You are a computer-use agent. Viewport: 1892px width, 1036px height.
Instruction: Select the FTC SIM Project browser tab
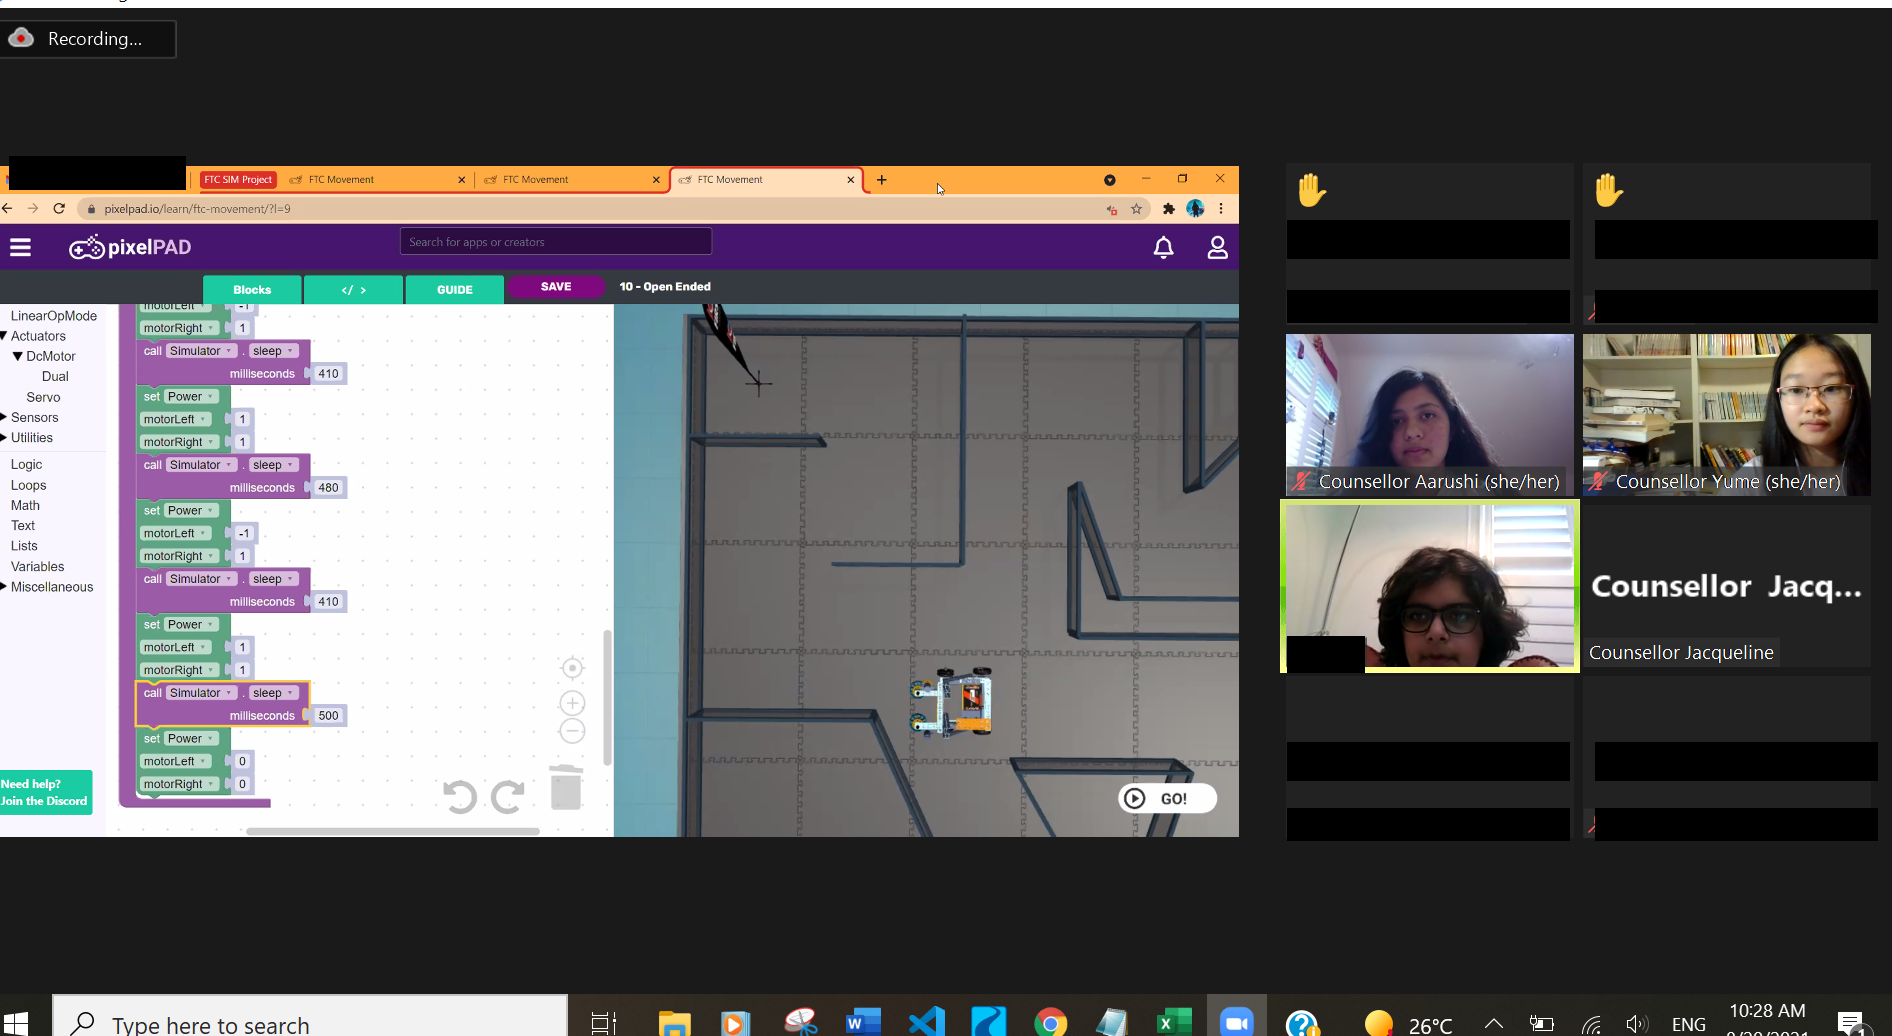pos(238,180)
